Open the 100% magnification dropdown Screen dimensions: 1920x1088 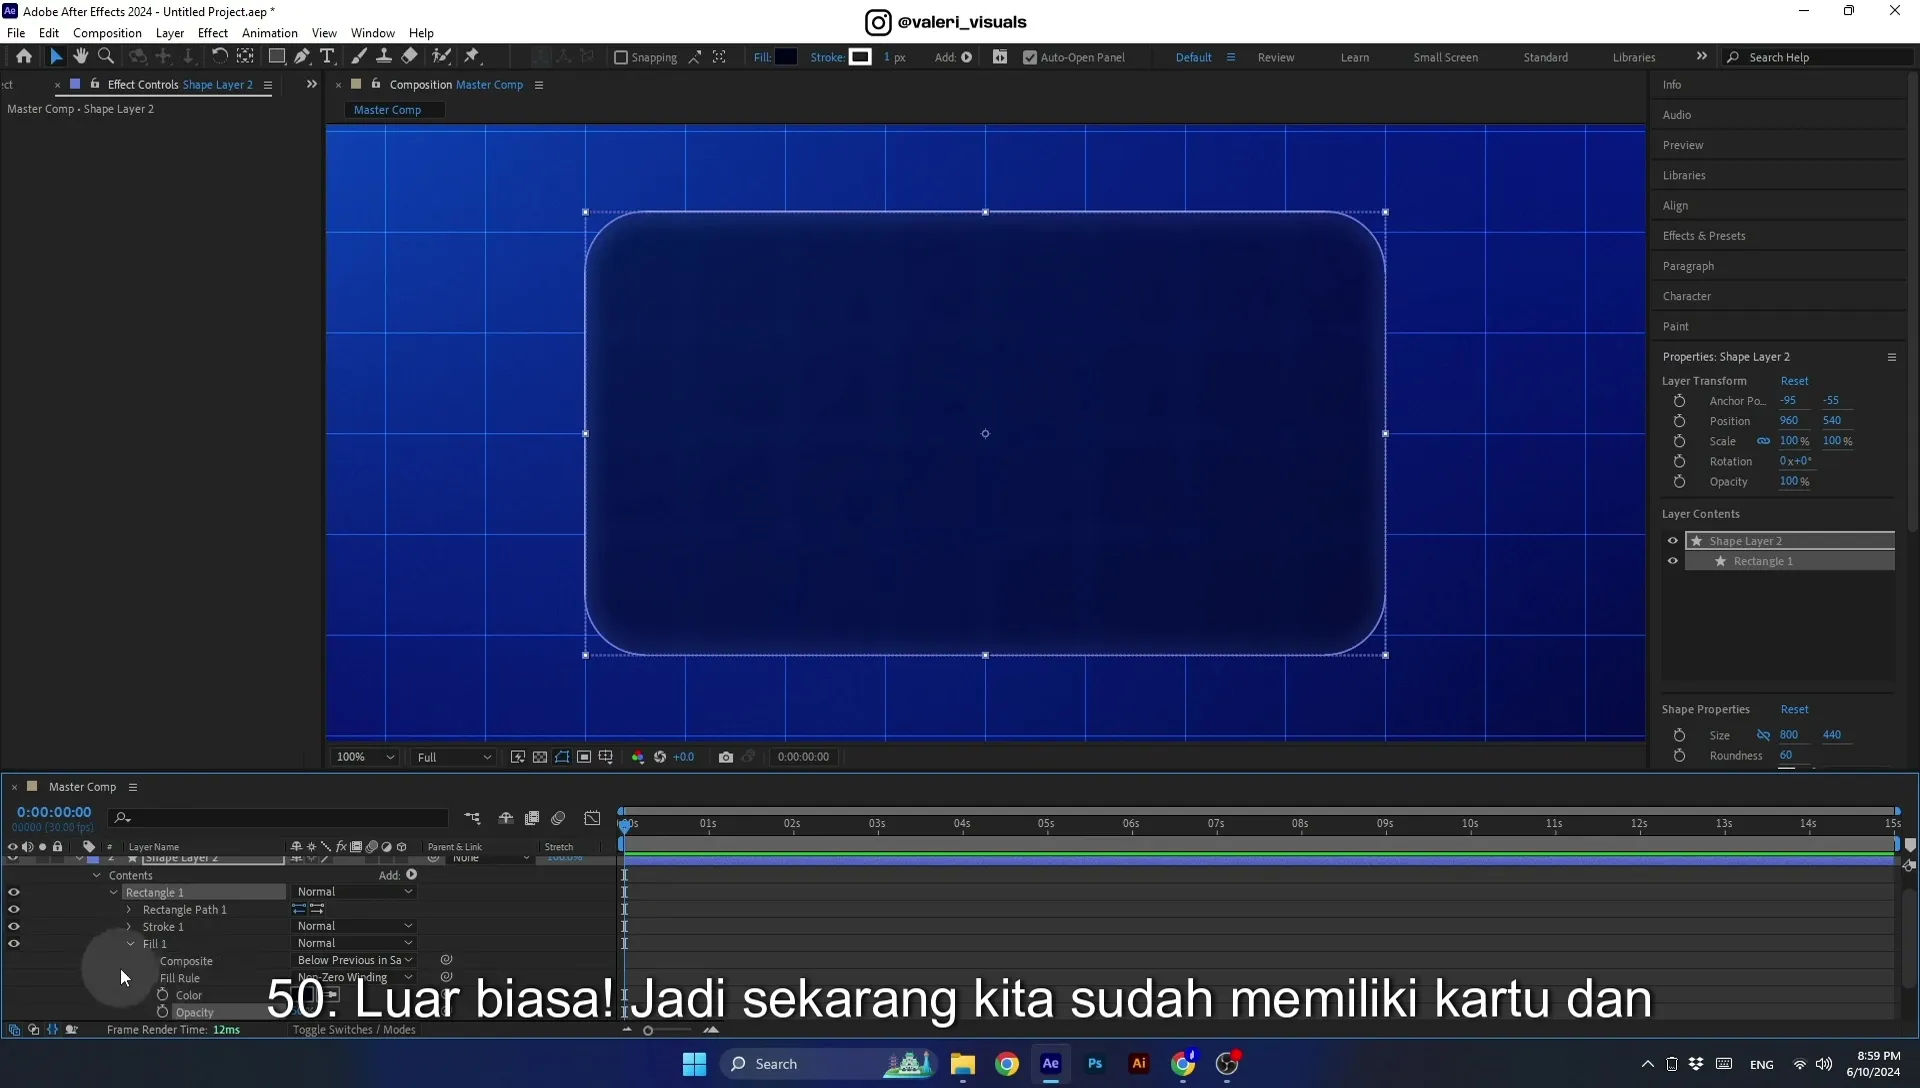tap(365, 757)
